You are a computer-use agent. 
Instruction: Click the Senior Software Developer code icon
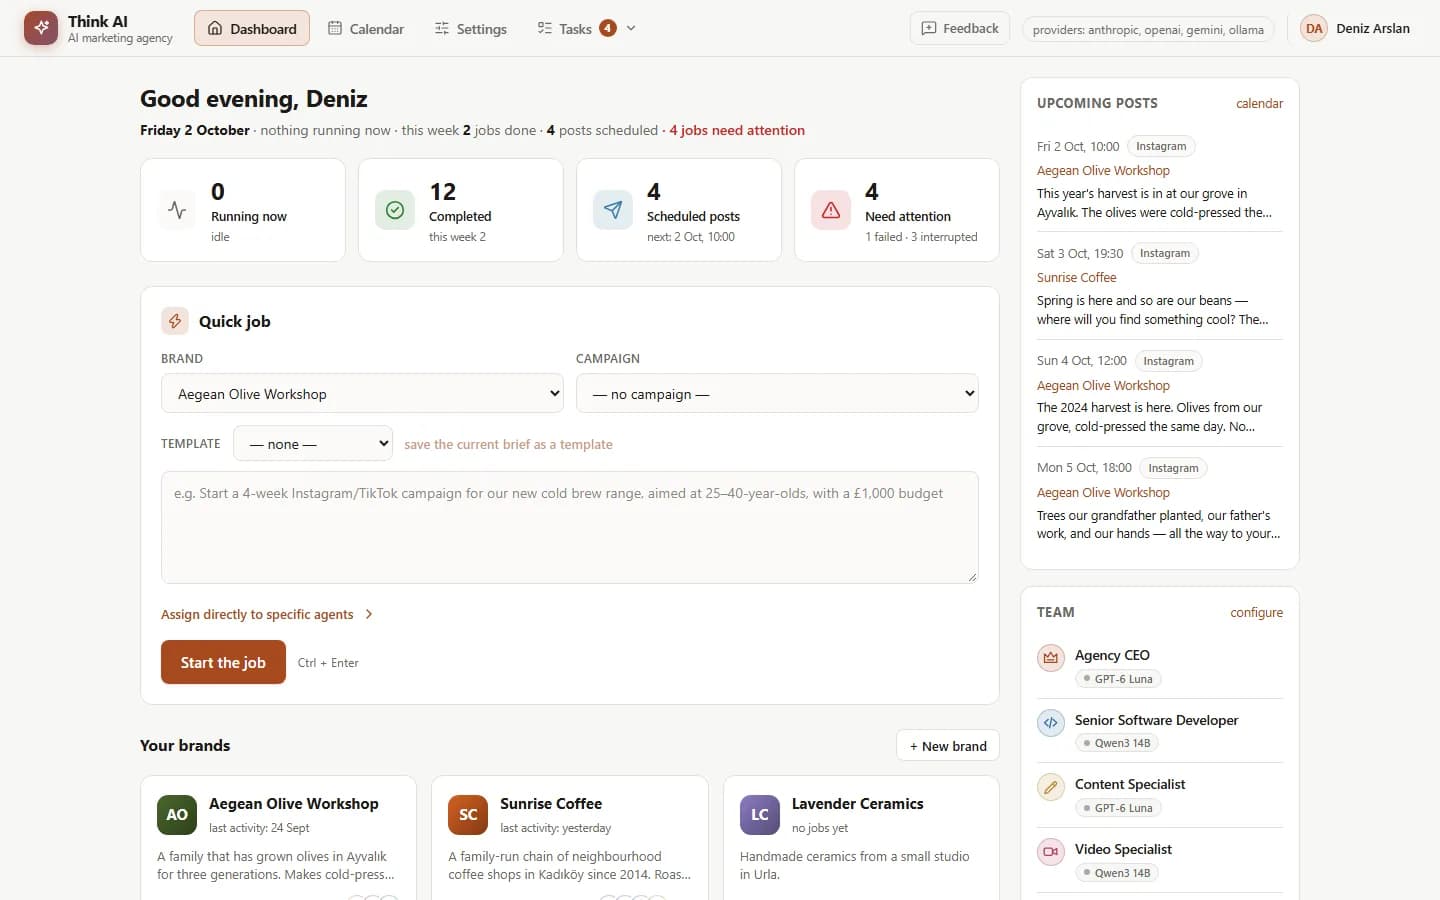pos(1051,722)
